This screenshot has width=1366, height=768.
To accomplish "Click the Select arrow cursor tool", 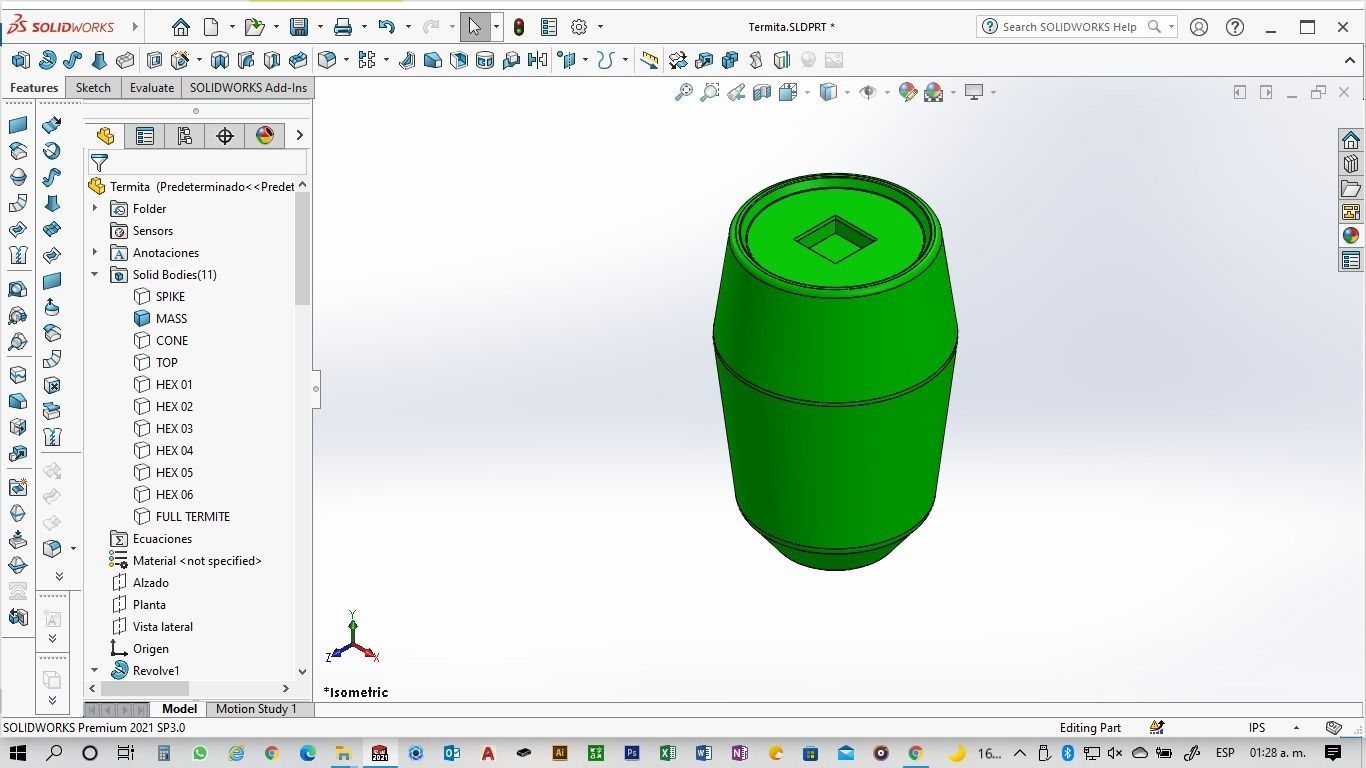I will pyautogui.click(x=475, y=27).
